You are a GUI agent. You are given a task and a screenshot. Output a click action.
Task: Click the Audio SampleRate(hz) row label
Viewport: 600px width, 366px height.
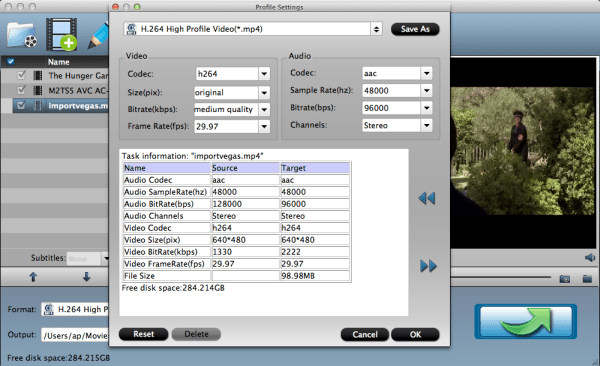165,192
